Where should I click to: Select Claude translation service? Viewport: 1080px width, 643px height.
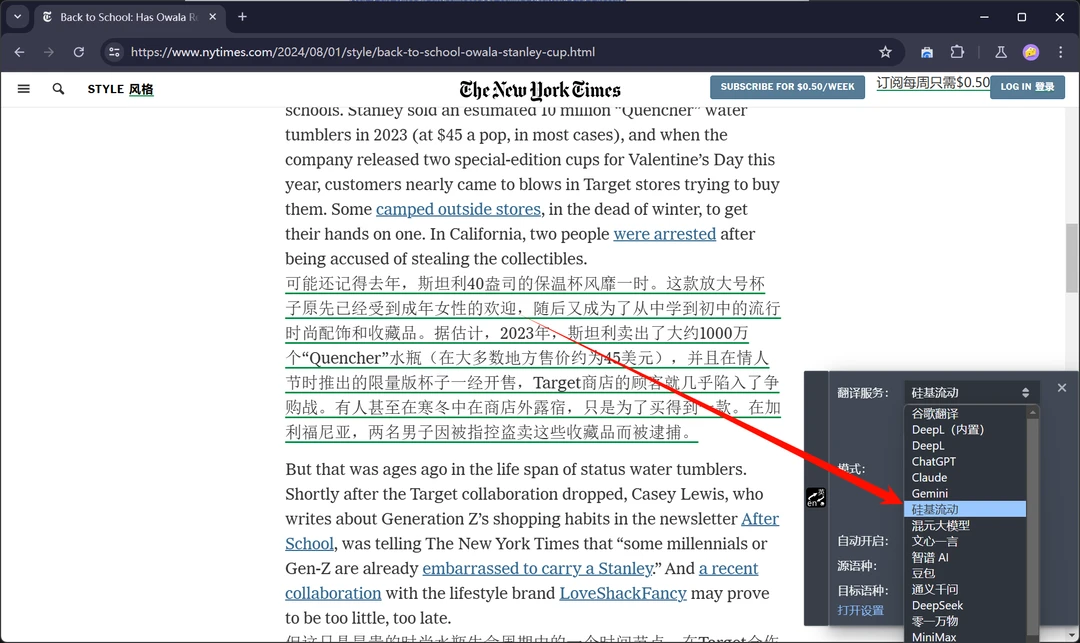[x=965, y=477]
